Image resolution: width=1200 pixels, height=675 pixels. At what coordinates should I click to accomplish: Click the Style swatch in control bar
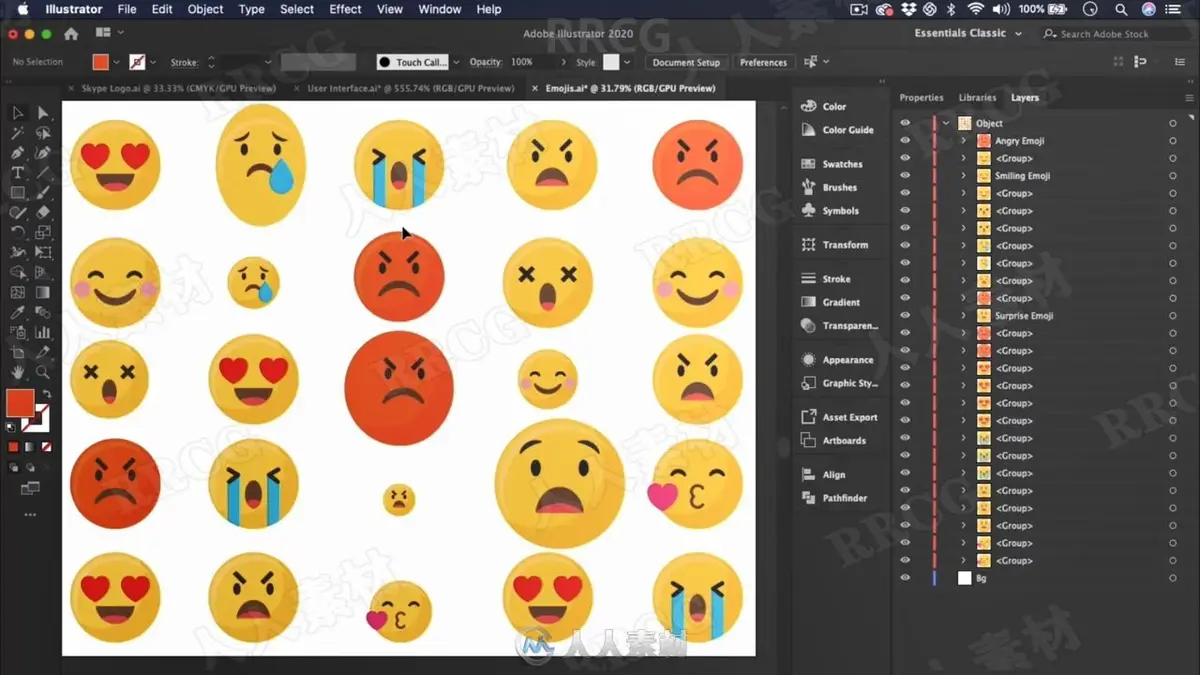tap(611, 62)
